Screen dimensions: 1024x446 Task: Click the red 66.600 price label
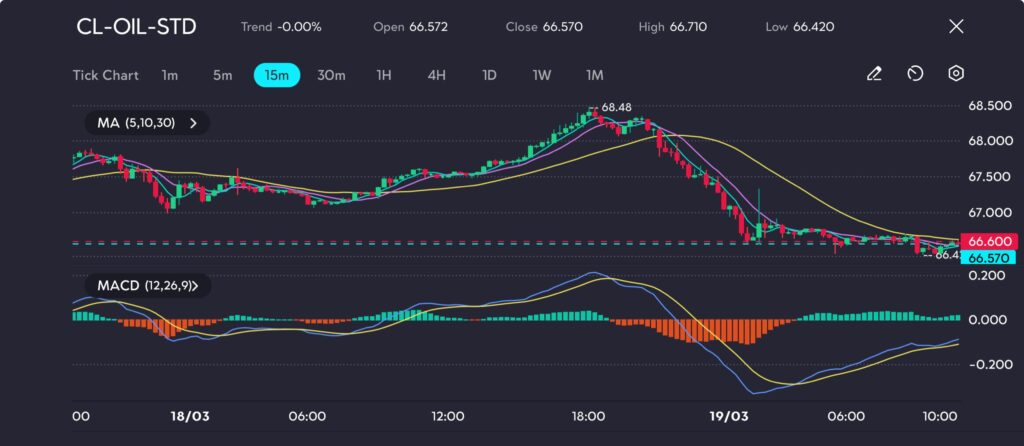point(988,242)
